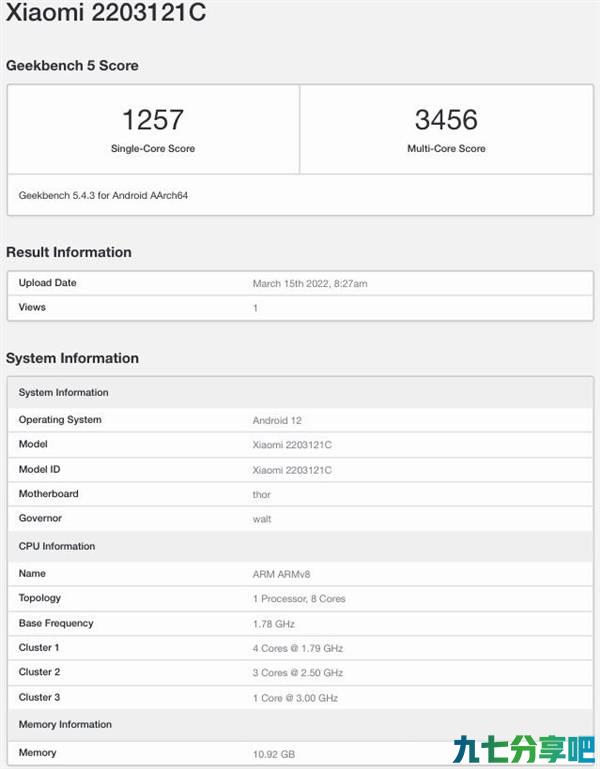Image resolution: width=600 pixels, height=769 pixels.
Task: Click the CPU 'Name' row label
Action: pyautogui.click(x=32, y=573)
